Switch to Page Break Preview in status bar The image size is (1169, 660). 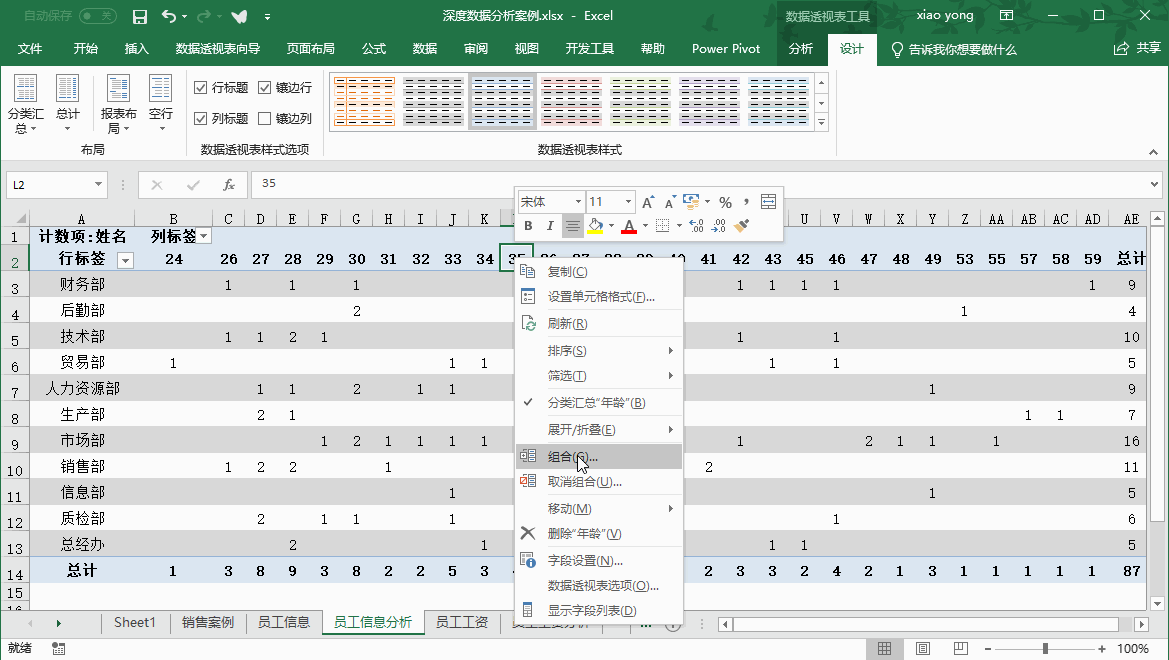coord(961,648)
